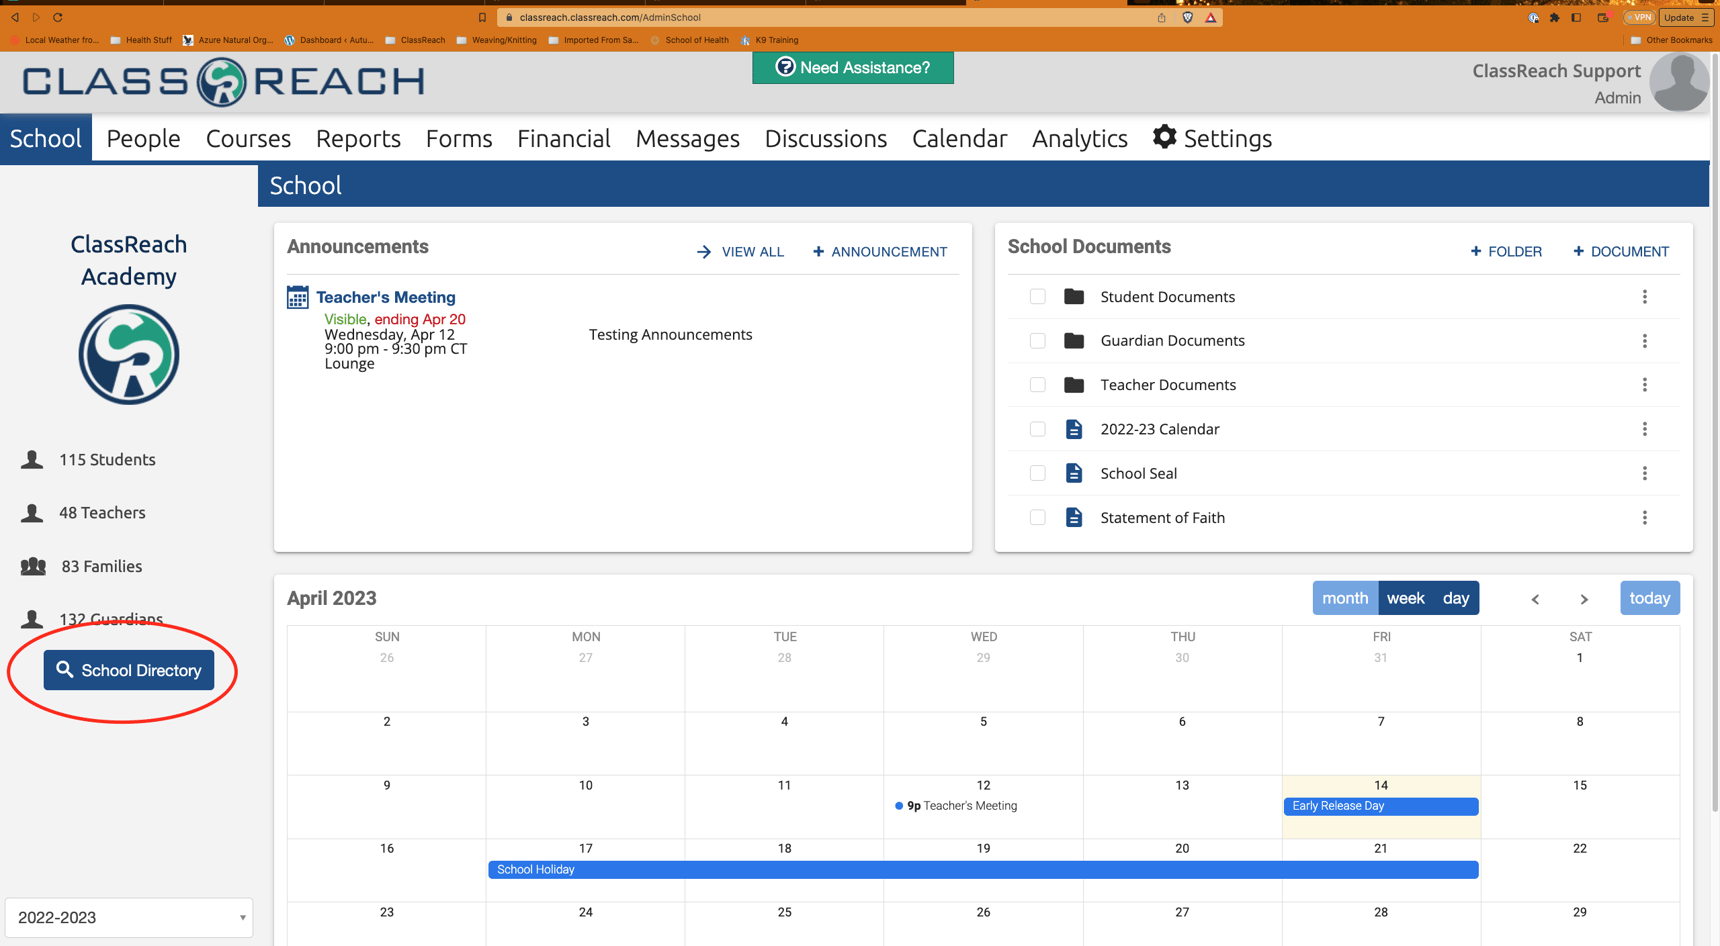1720x946 pixels.
Task: Open options menu for Guardian Documents
Action: [x=1644, y=341]
